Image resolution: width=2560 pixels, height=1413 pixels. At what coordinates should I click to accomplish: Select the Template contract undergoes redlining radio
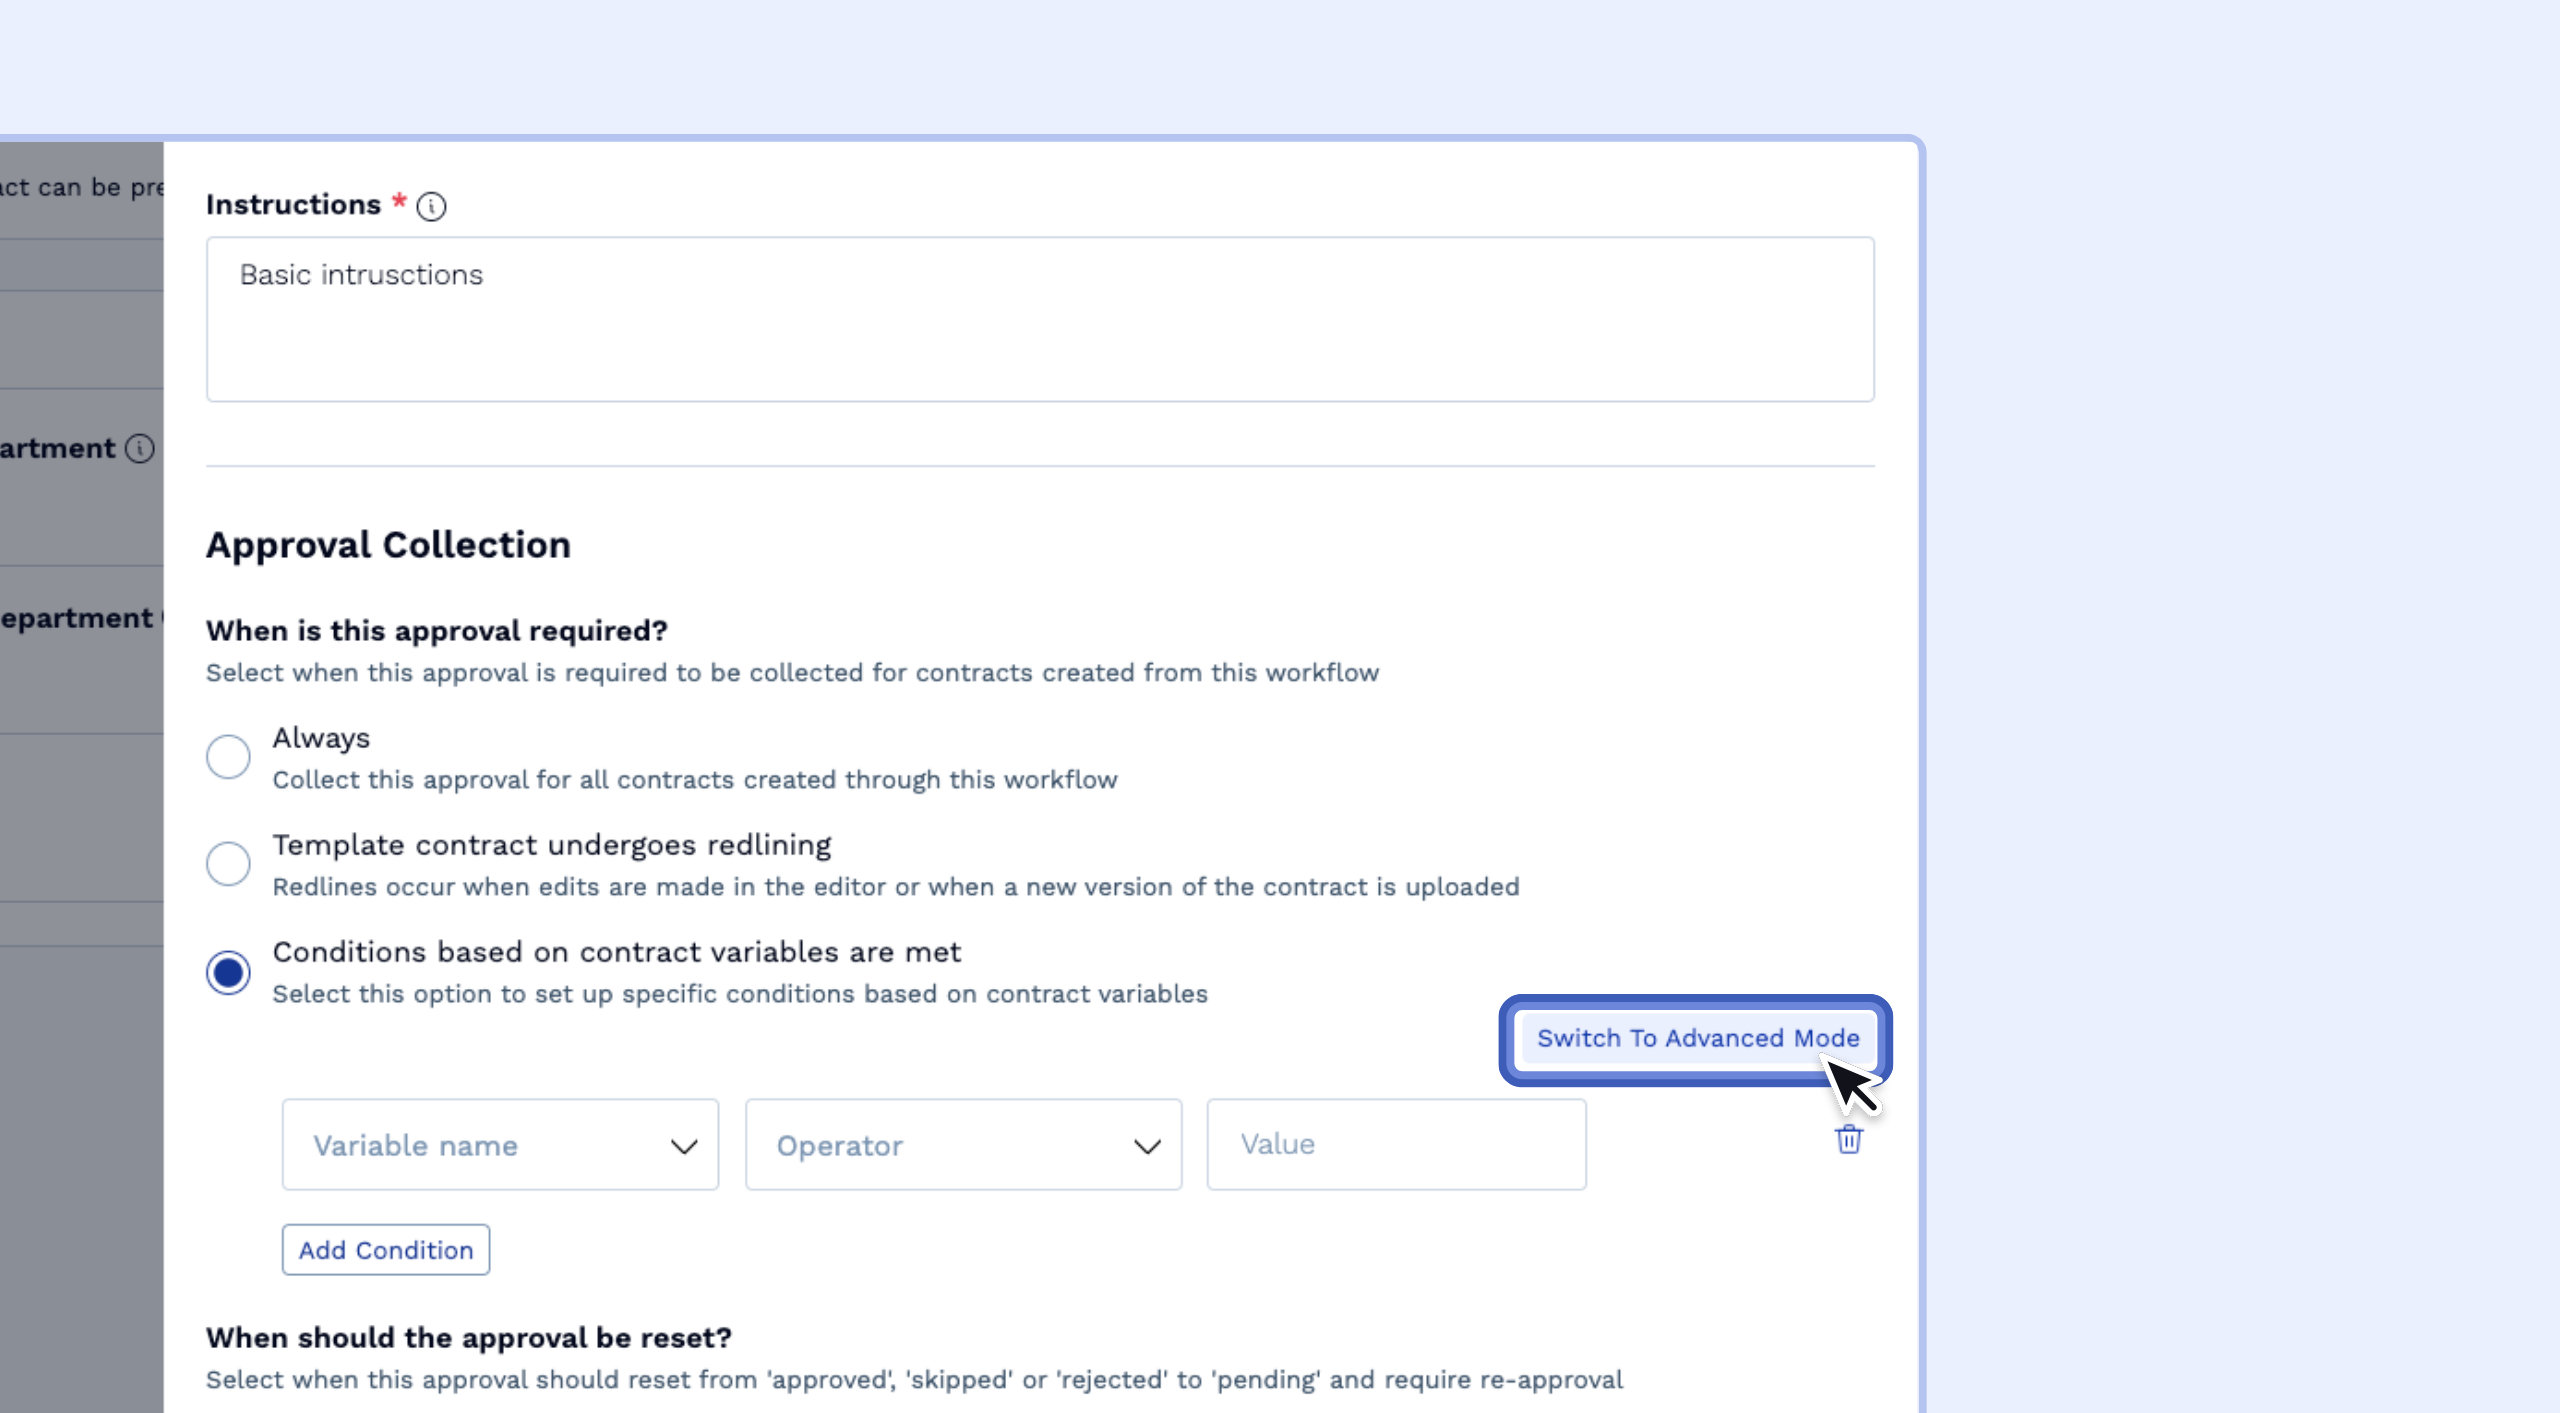[228, 864]
